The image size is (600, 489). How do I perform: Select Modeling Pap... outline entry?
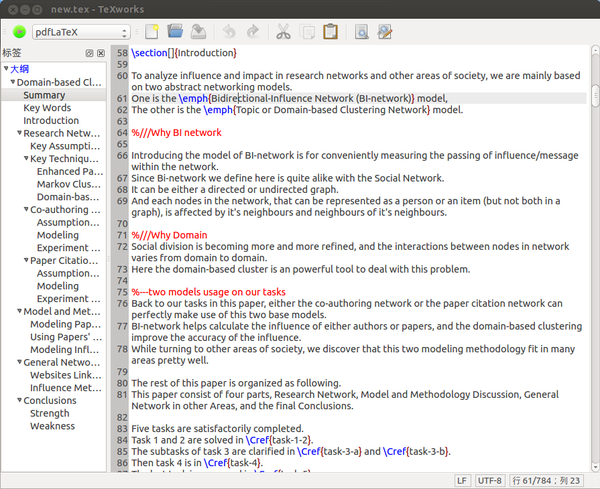click(65, 324)
